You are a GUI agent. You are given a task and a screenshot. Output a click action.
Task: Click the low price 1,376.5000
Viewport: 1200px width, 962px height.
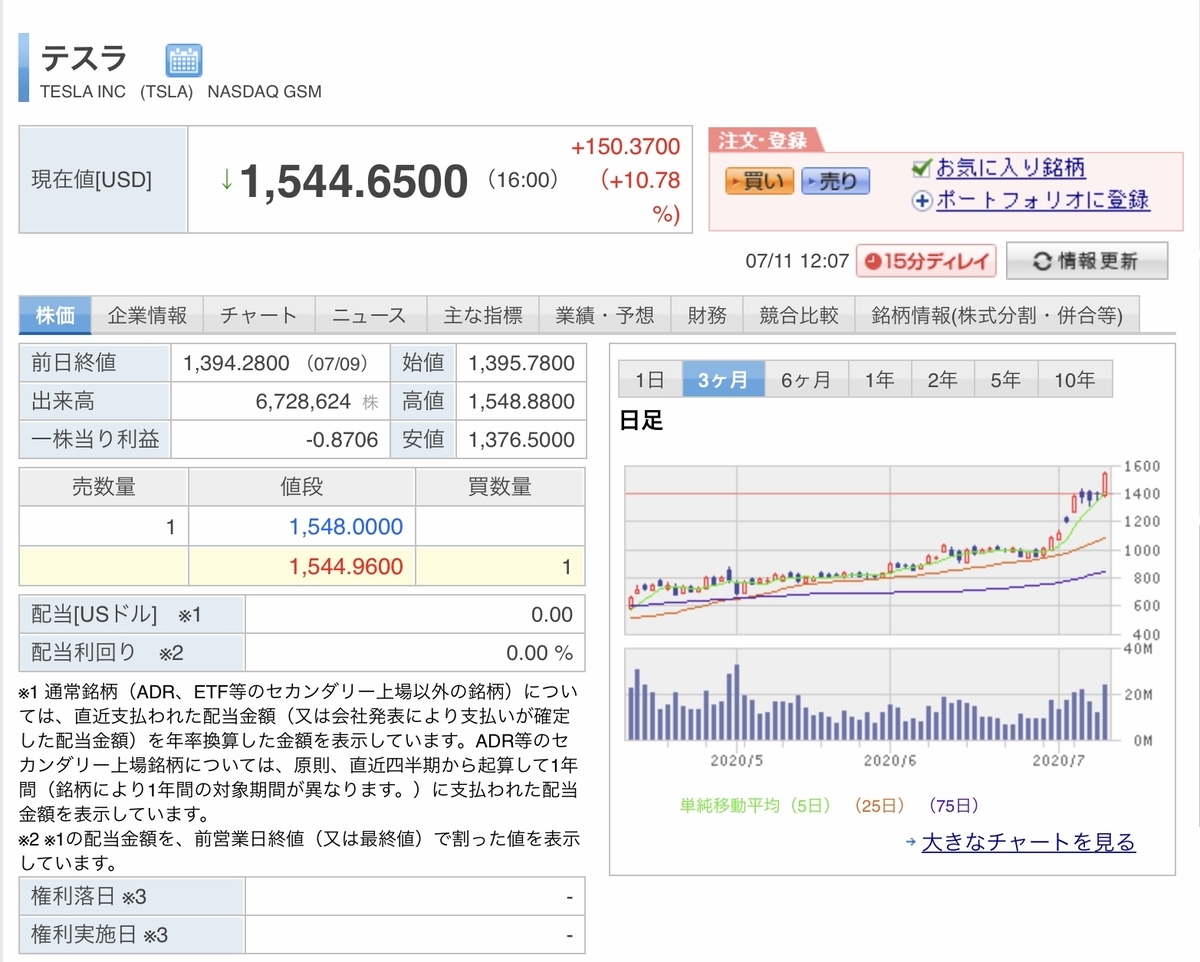tap(521, 439)
